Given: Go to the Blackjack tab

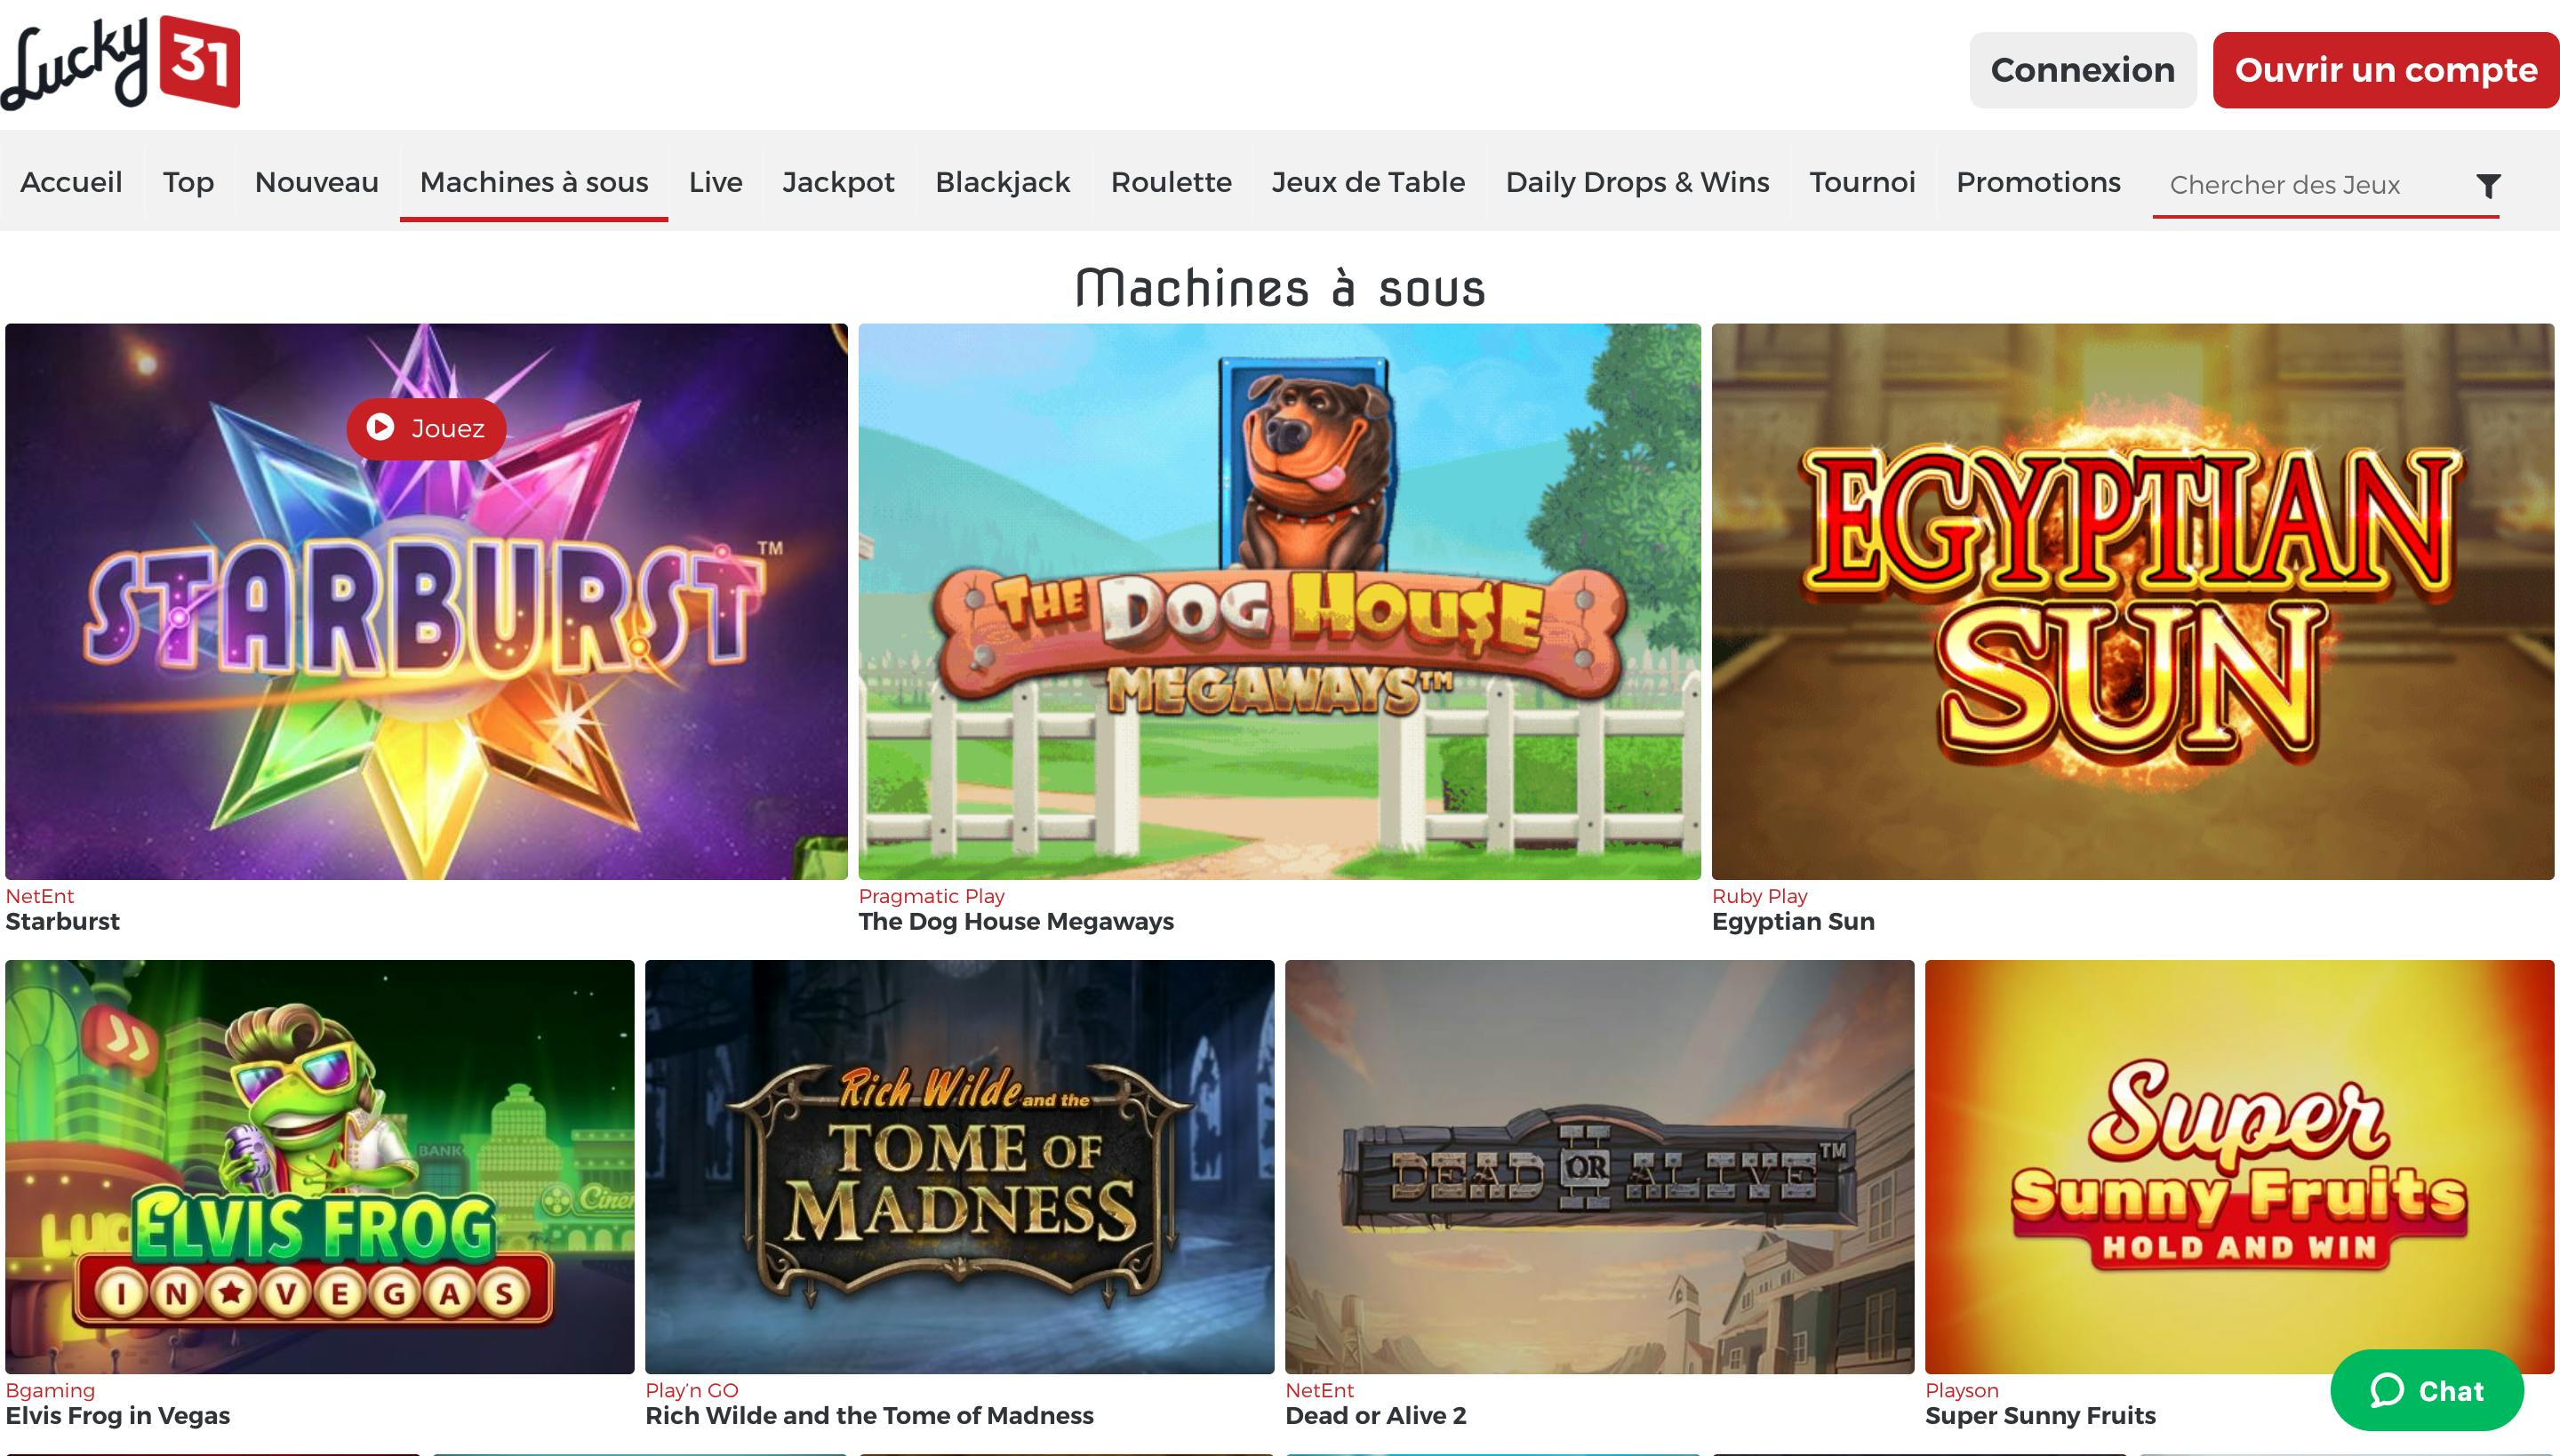Looking at the screenshot, I should [x=1003, y=182].
